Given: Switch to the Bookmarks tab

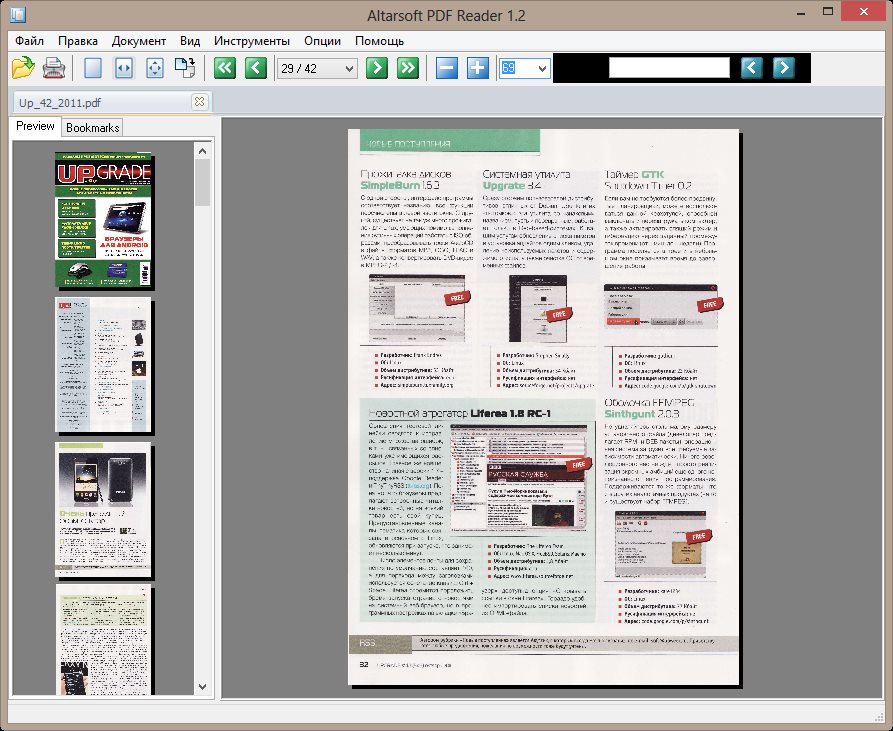Looking at the screenshot, I should point(92,127).
